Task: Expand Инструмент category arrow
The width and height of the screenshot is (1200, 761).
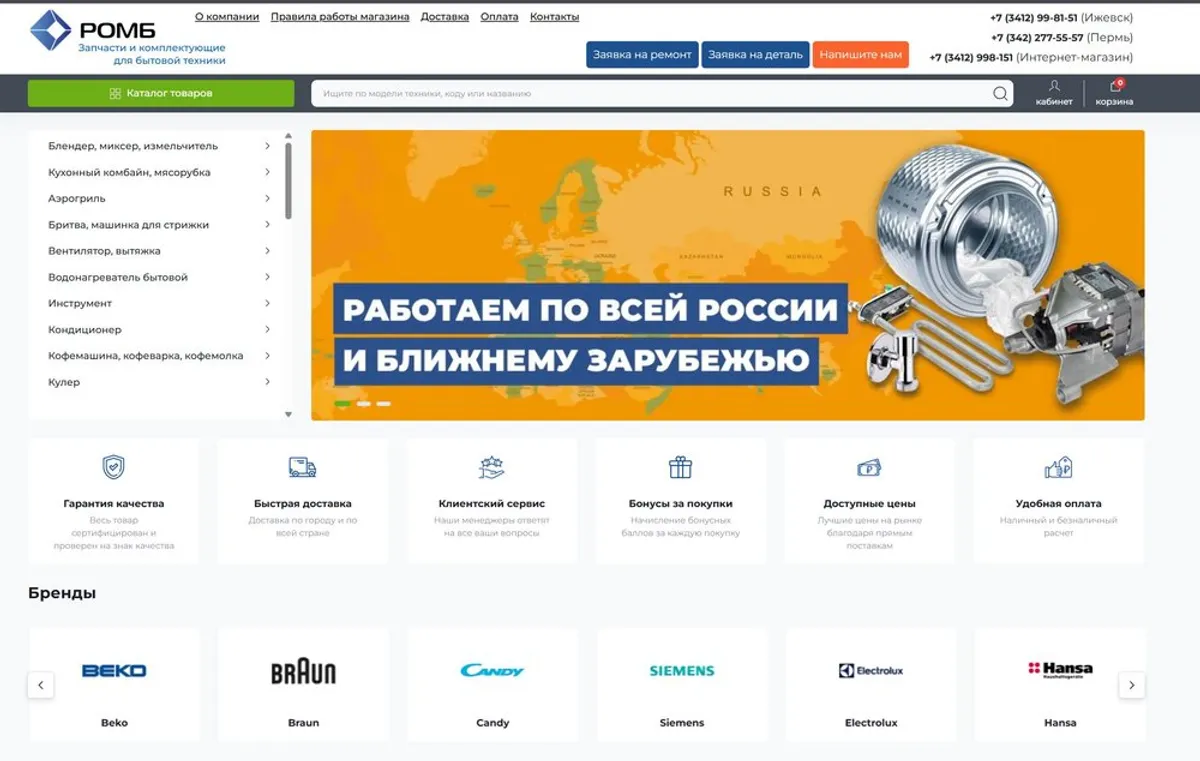Action: [x=267, y=303]
